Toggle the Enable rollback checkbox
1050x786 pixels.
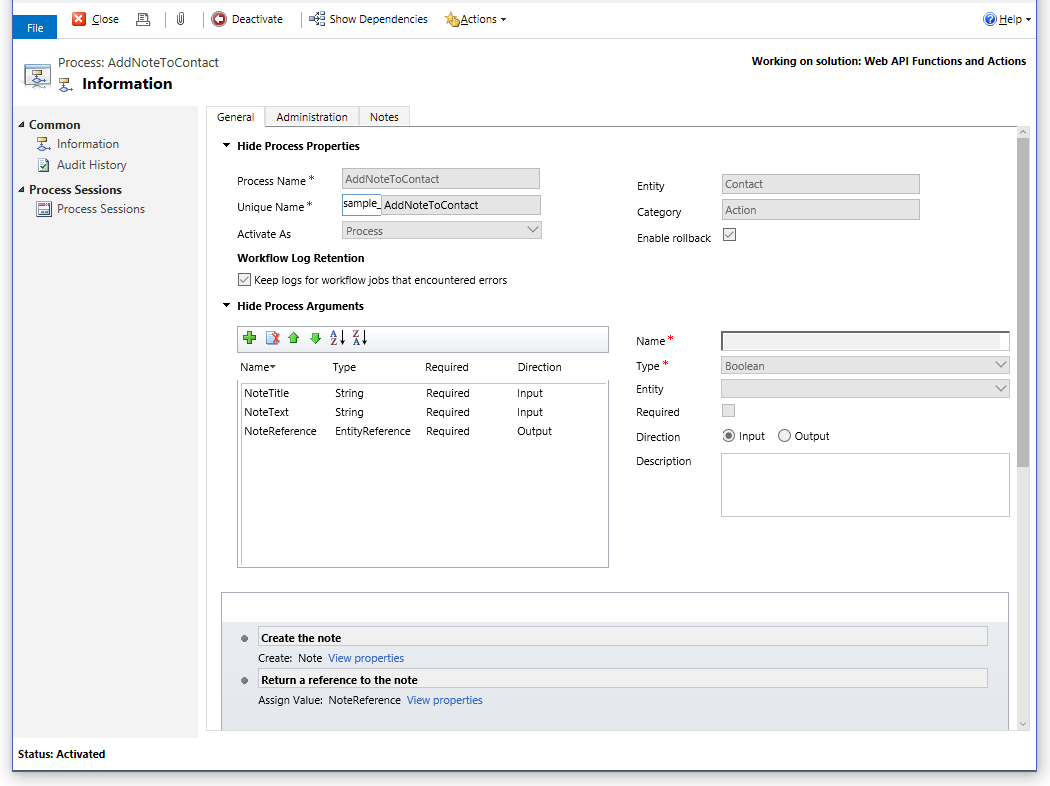(x=727, y=237)
